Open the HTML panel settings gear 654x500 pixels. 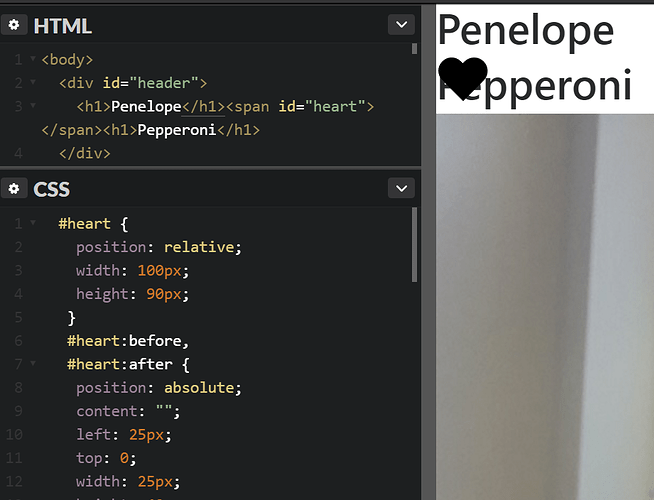[14, 25]
